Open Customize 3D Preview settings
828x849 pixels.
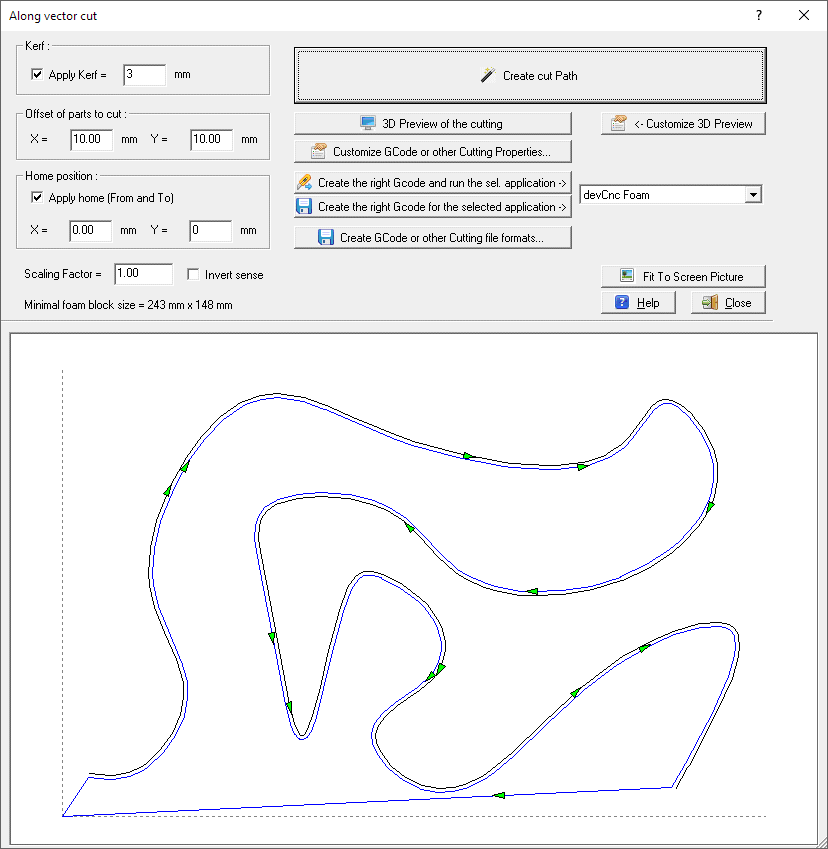point(684,124)
